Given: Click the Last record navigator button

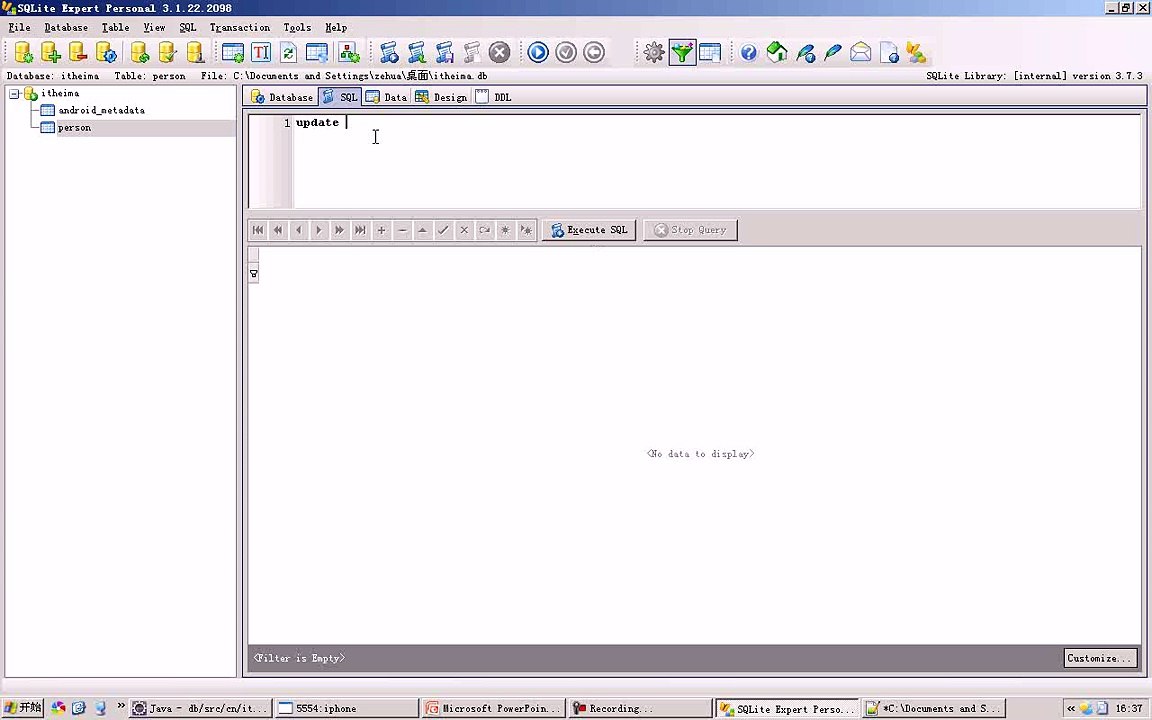Looking at the screenshot, I should 360,230.
